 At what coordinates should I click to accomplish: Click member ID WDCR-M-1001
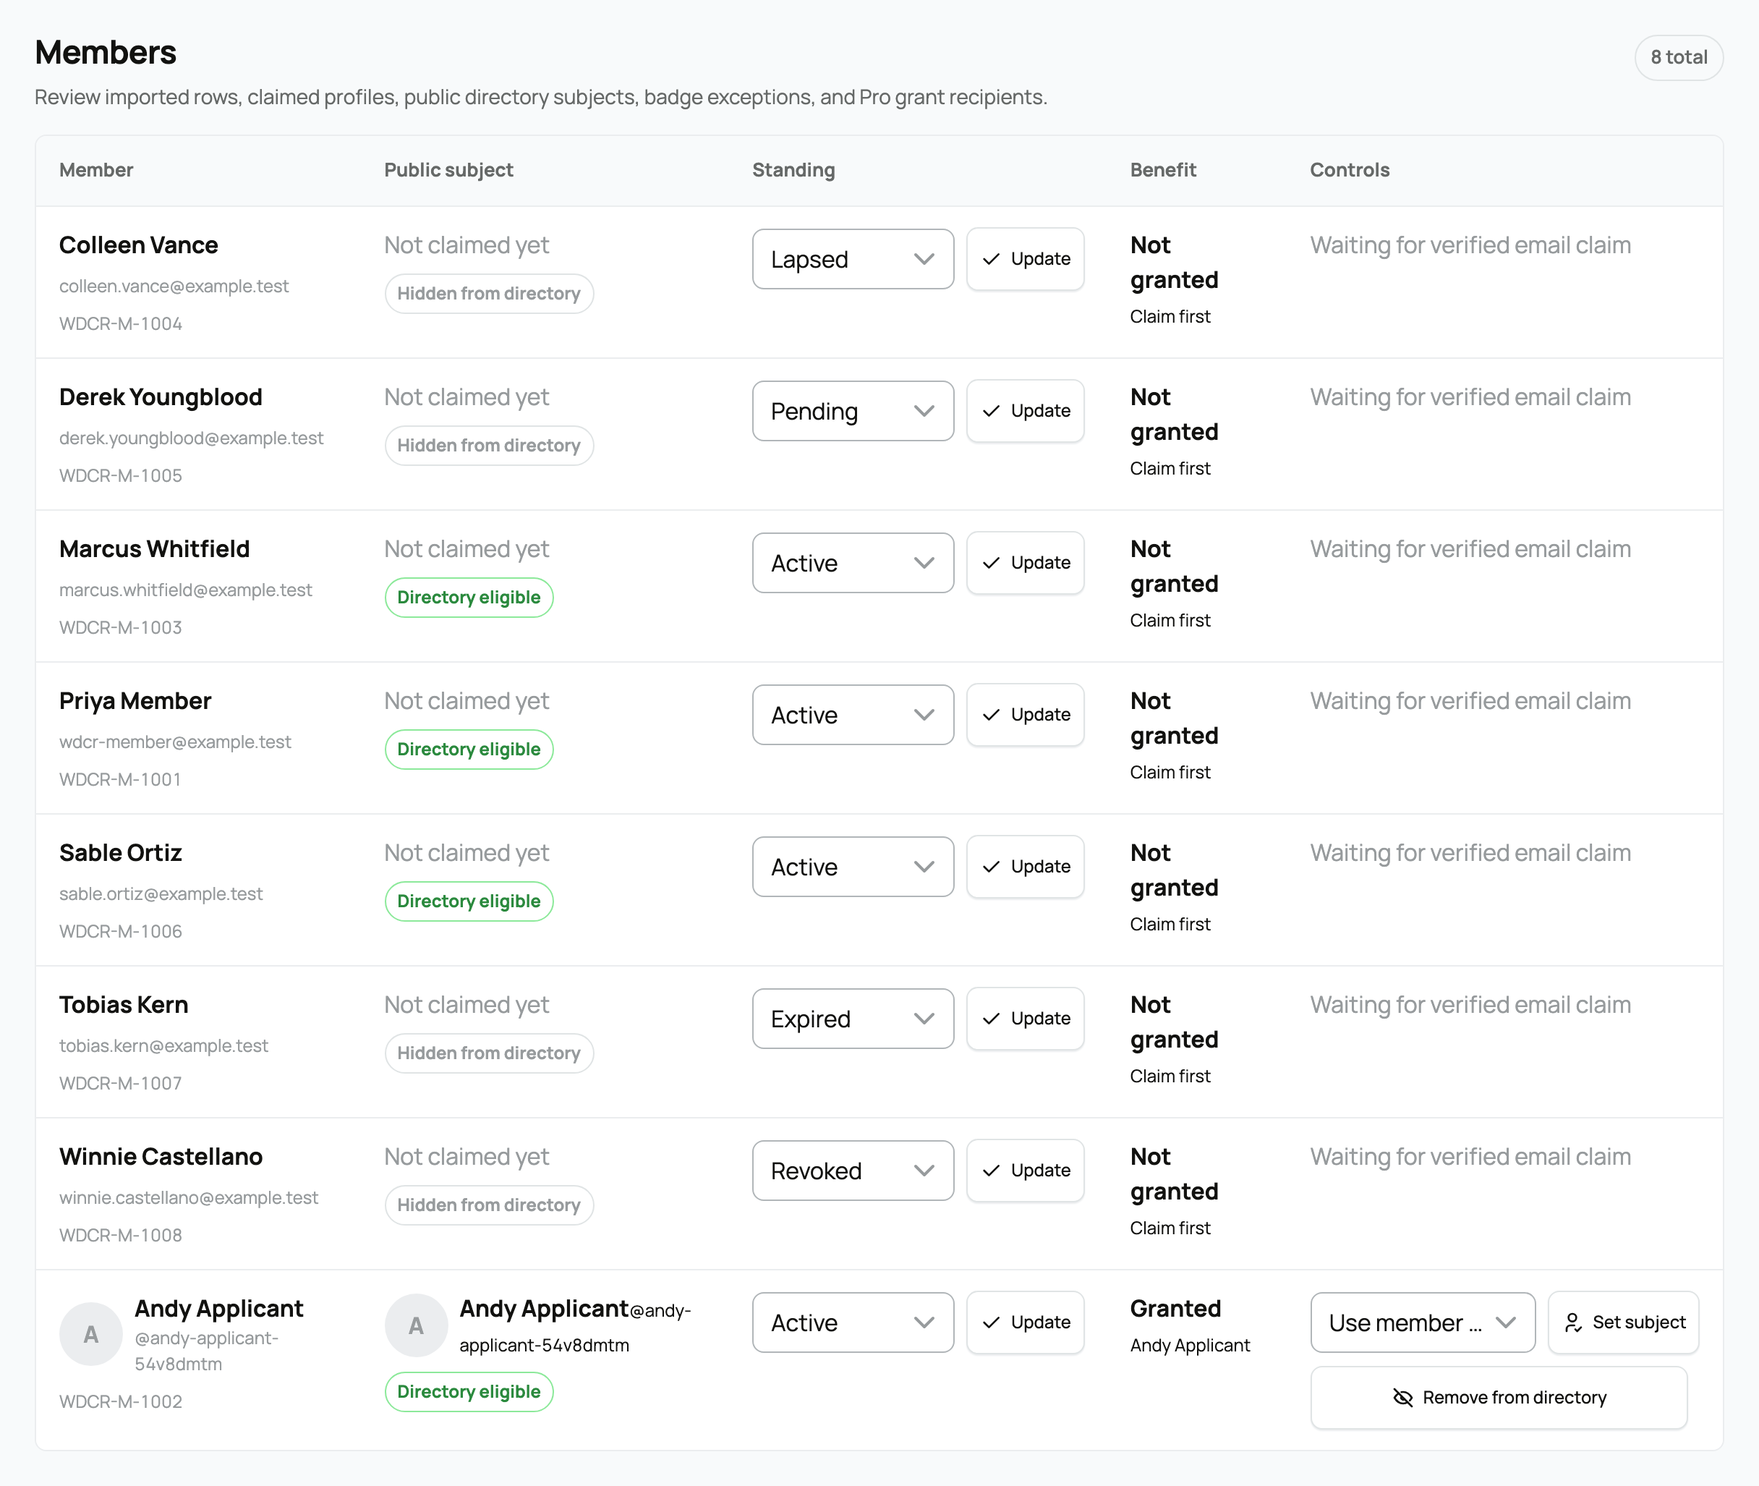(120, 781)
